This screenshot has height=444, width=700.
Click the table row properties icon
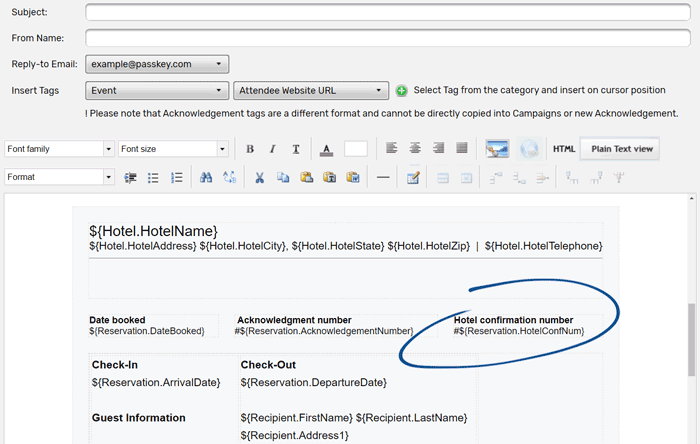443,178
